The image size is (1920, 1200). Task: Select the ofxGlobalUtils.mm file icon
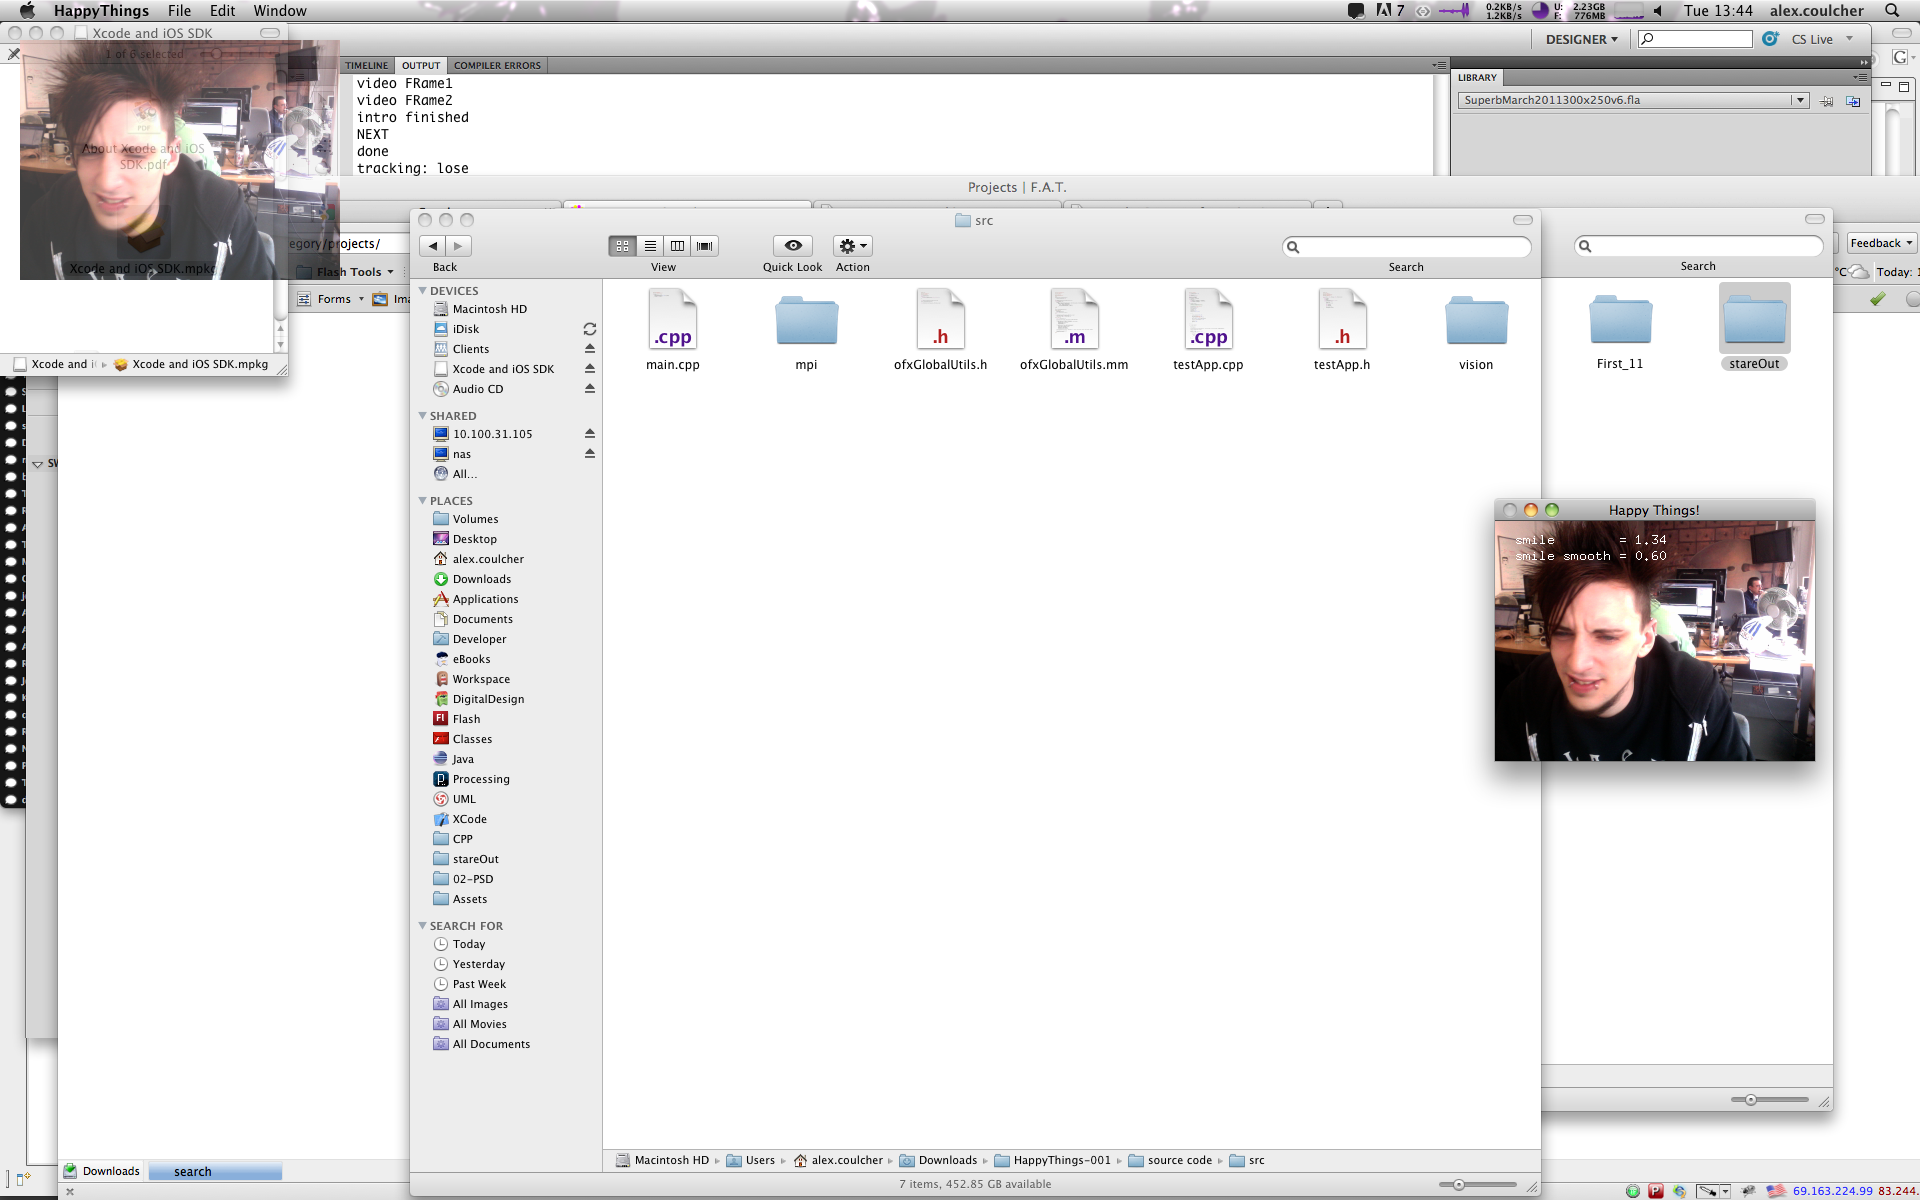coord(1074,319)
